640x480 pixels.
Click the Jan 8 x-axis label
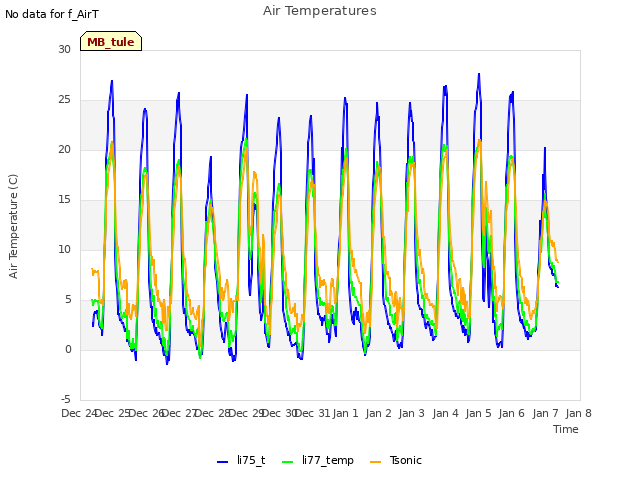coord(578,413)
